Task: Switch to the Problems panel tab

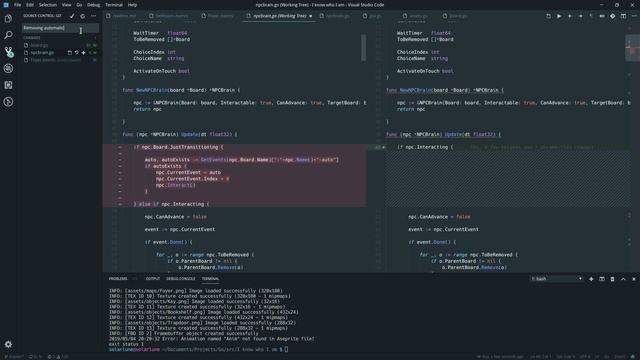Action: tap(118, 279)
